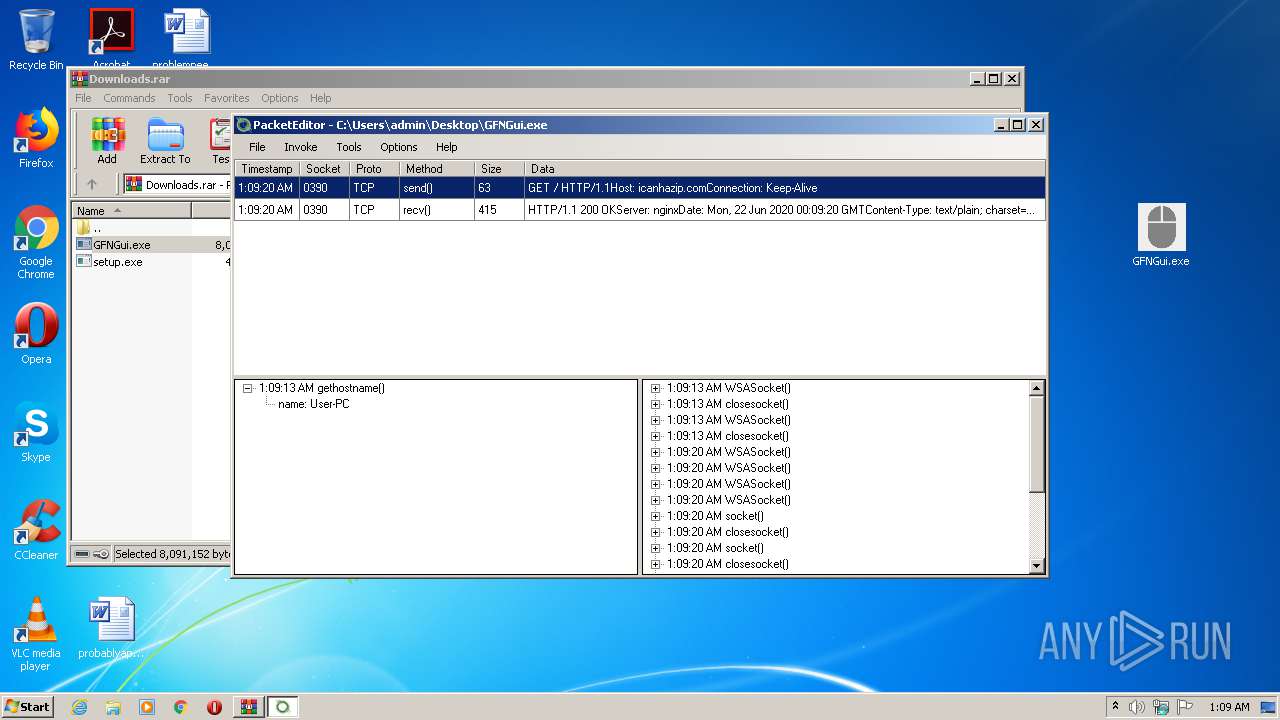
Task: Open Windows Media Player taskbar icon
Action: (147, 707)
